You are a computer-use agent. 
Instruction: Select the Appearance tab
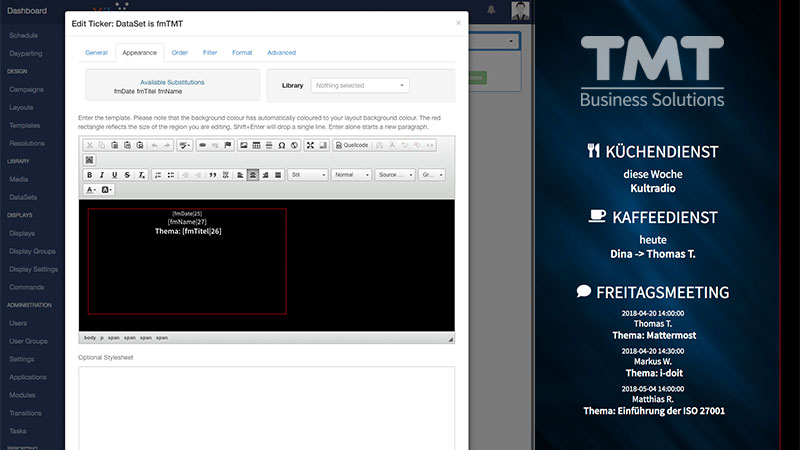coord(139,53)
